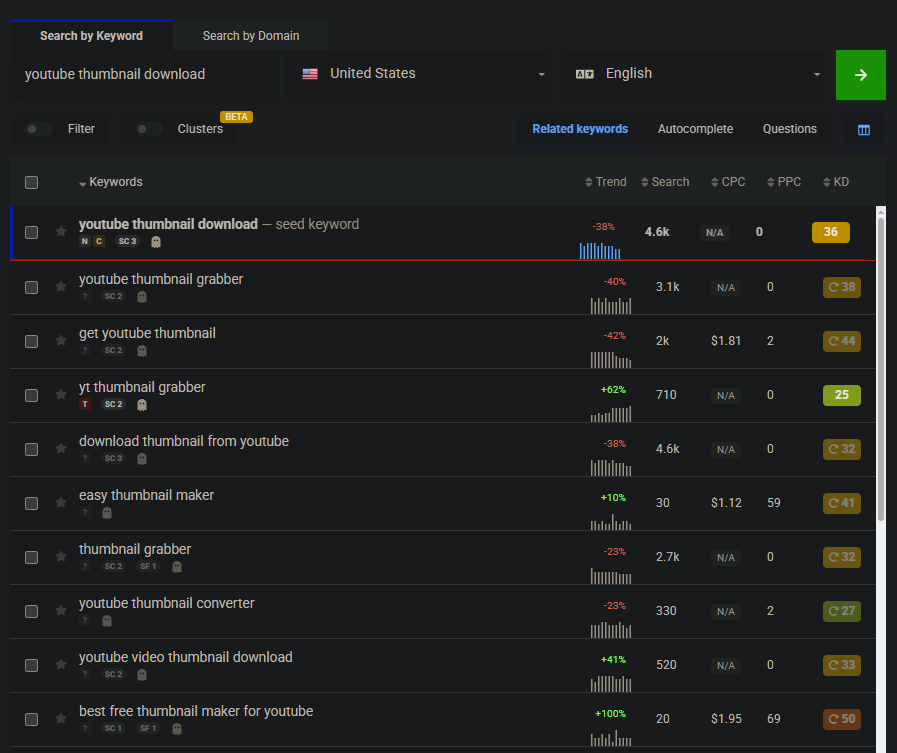
Task: Open the Autocomplete tab
Action: coord(695,129)
